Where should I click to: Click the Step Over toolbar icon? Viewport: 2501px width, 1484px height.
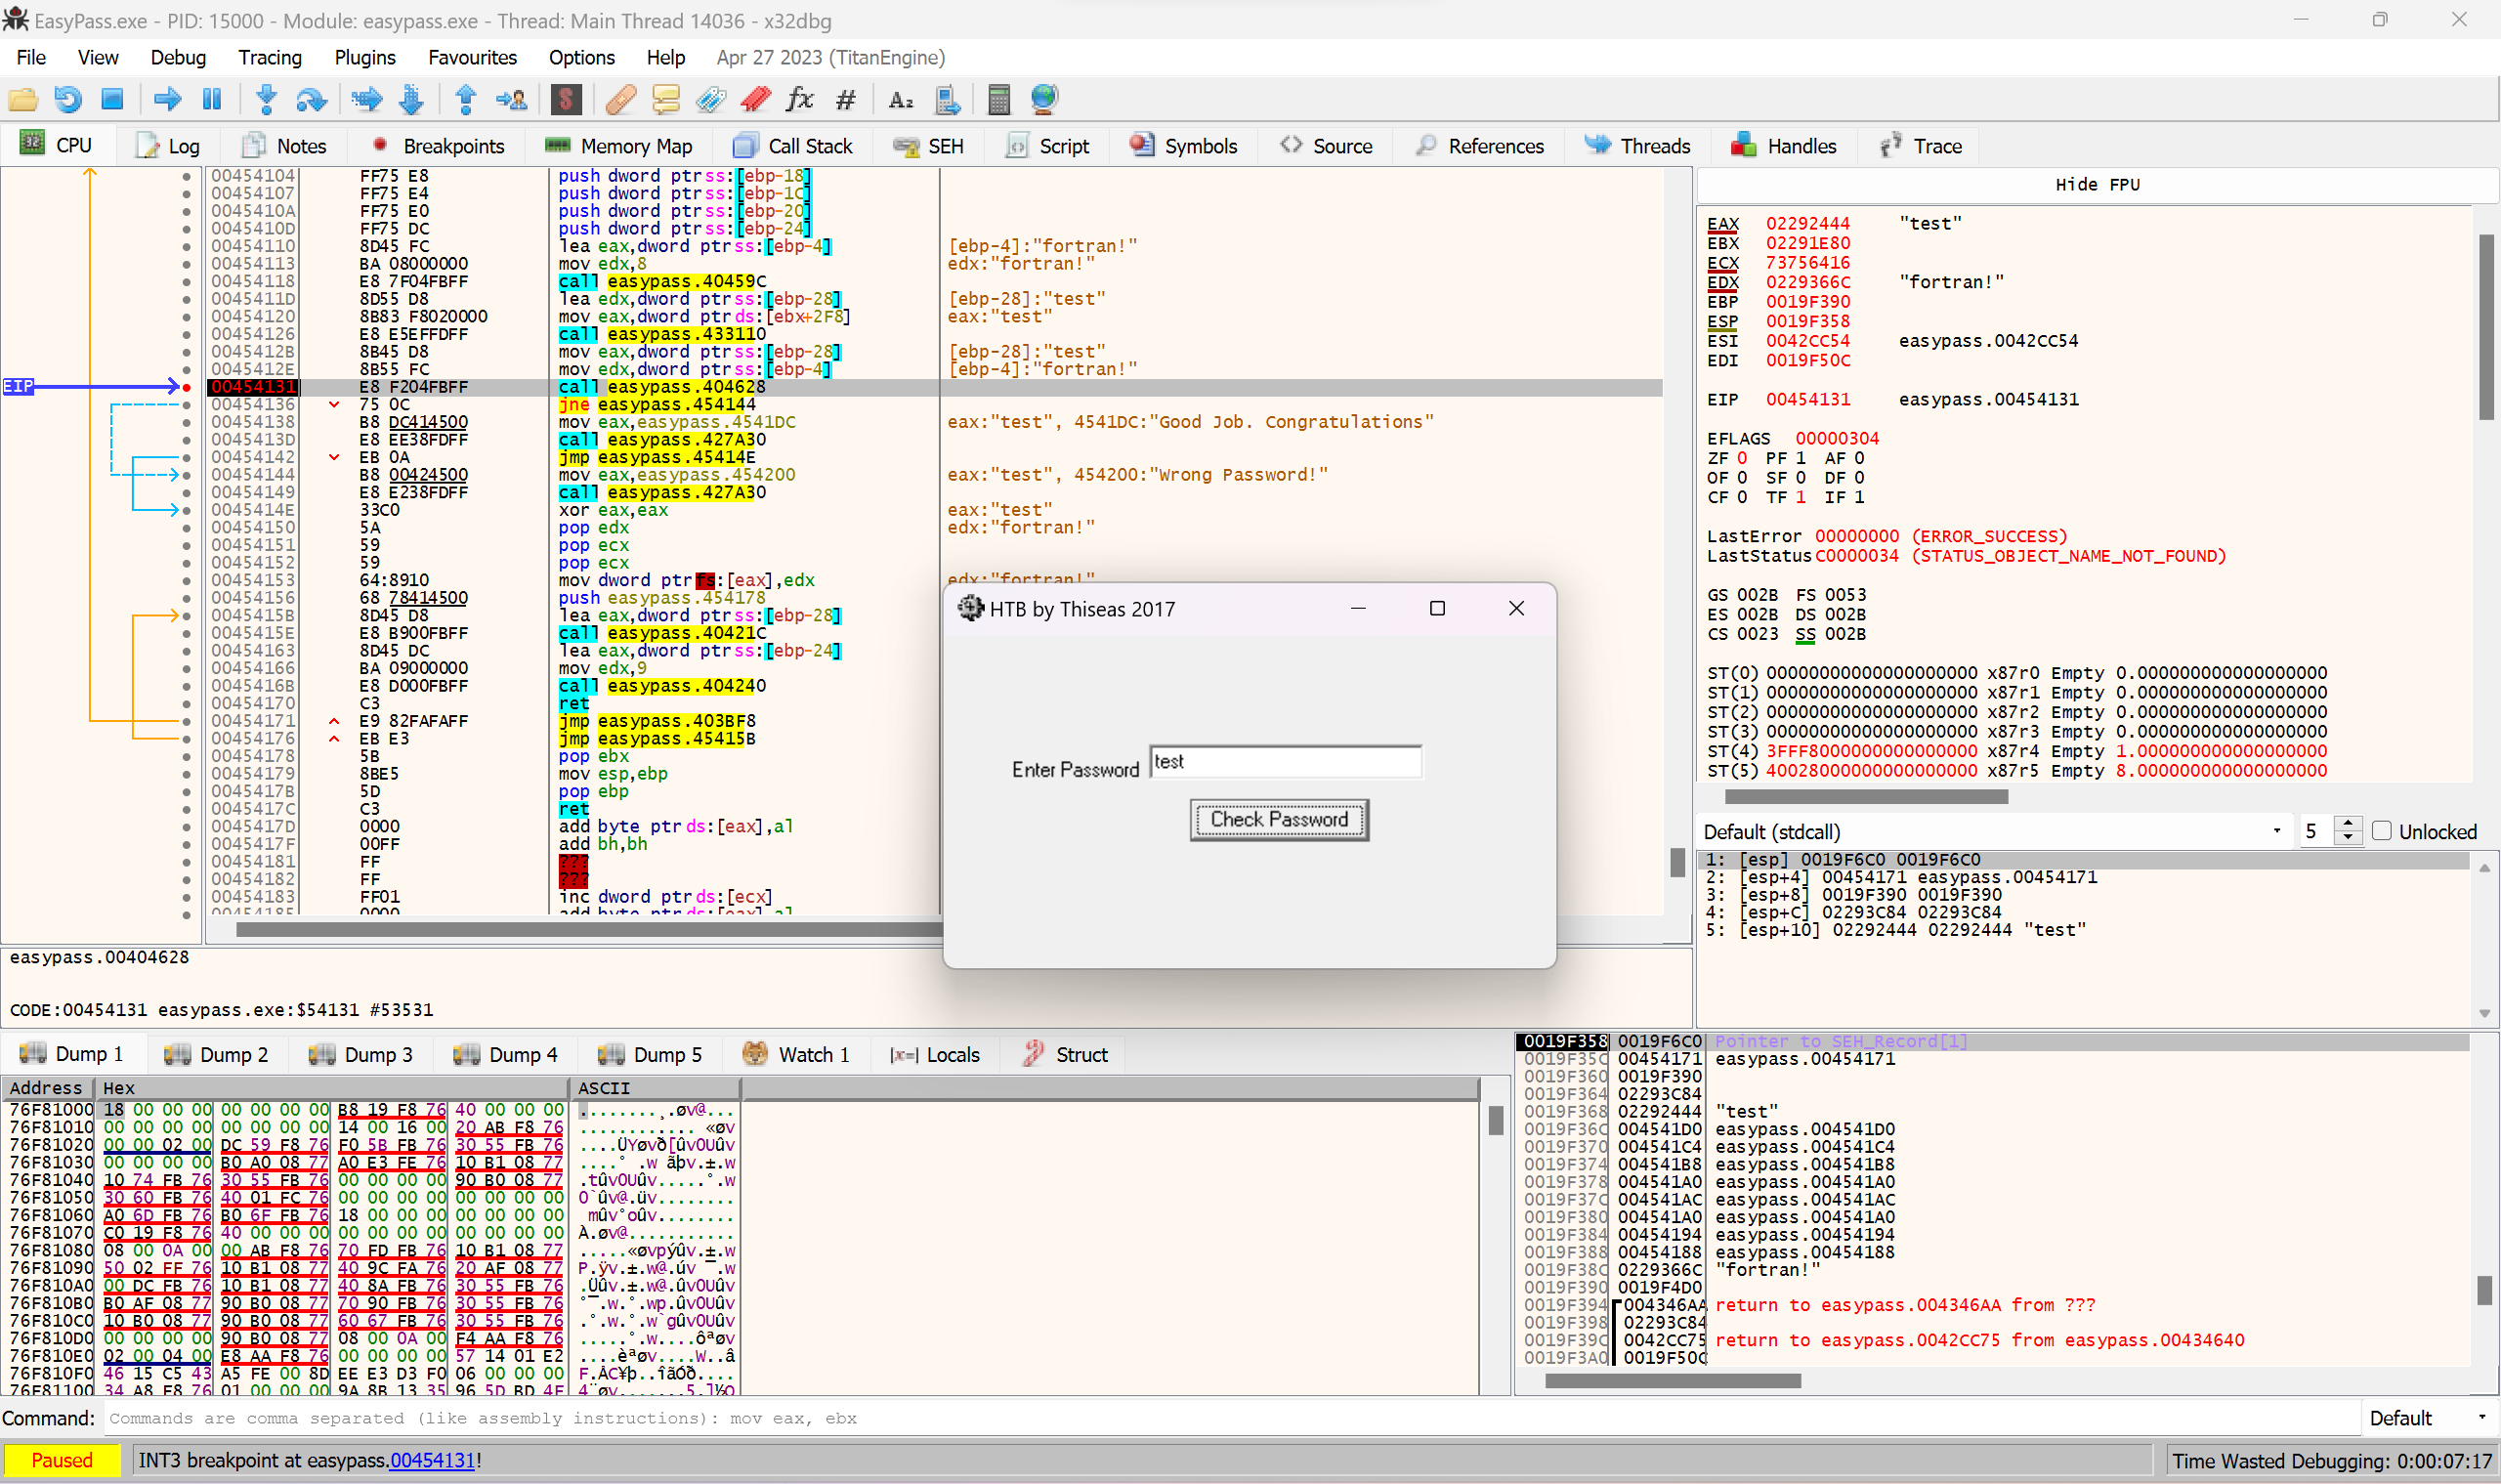click(x=311, y=99)
